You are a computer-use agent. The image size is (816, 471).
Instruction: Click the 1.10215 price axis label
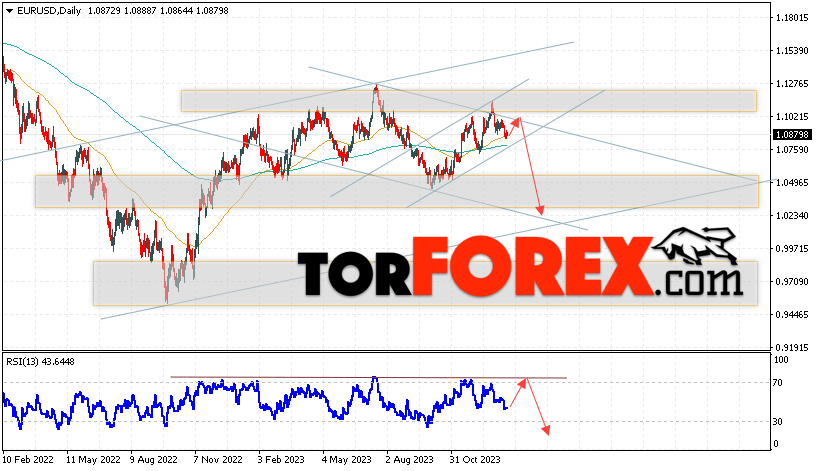[x=792, y=117]
